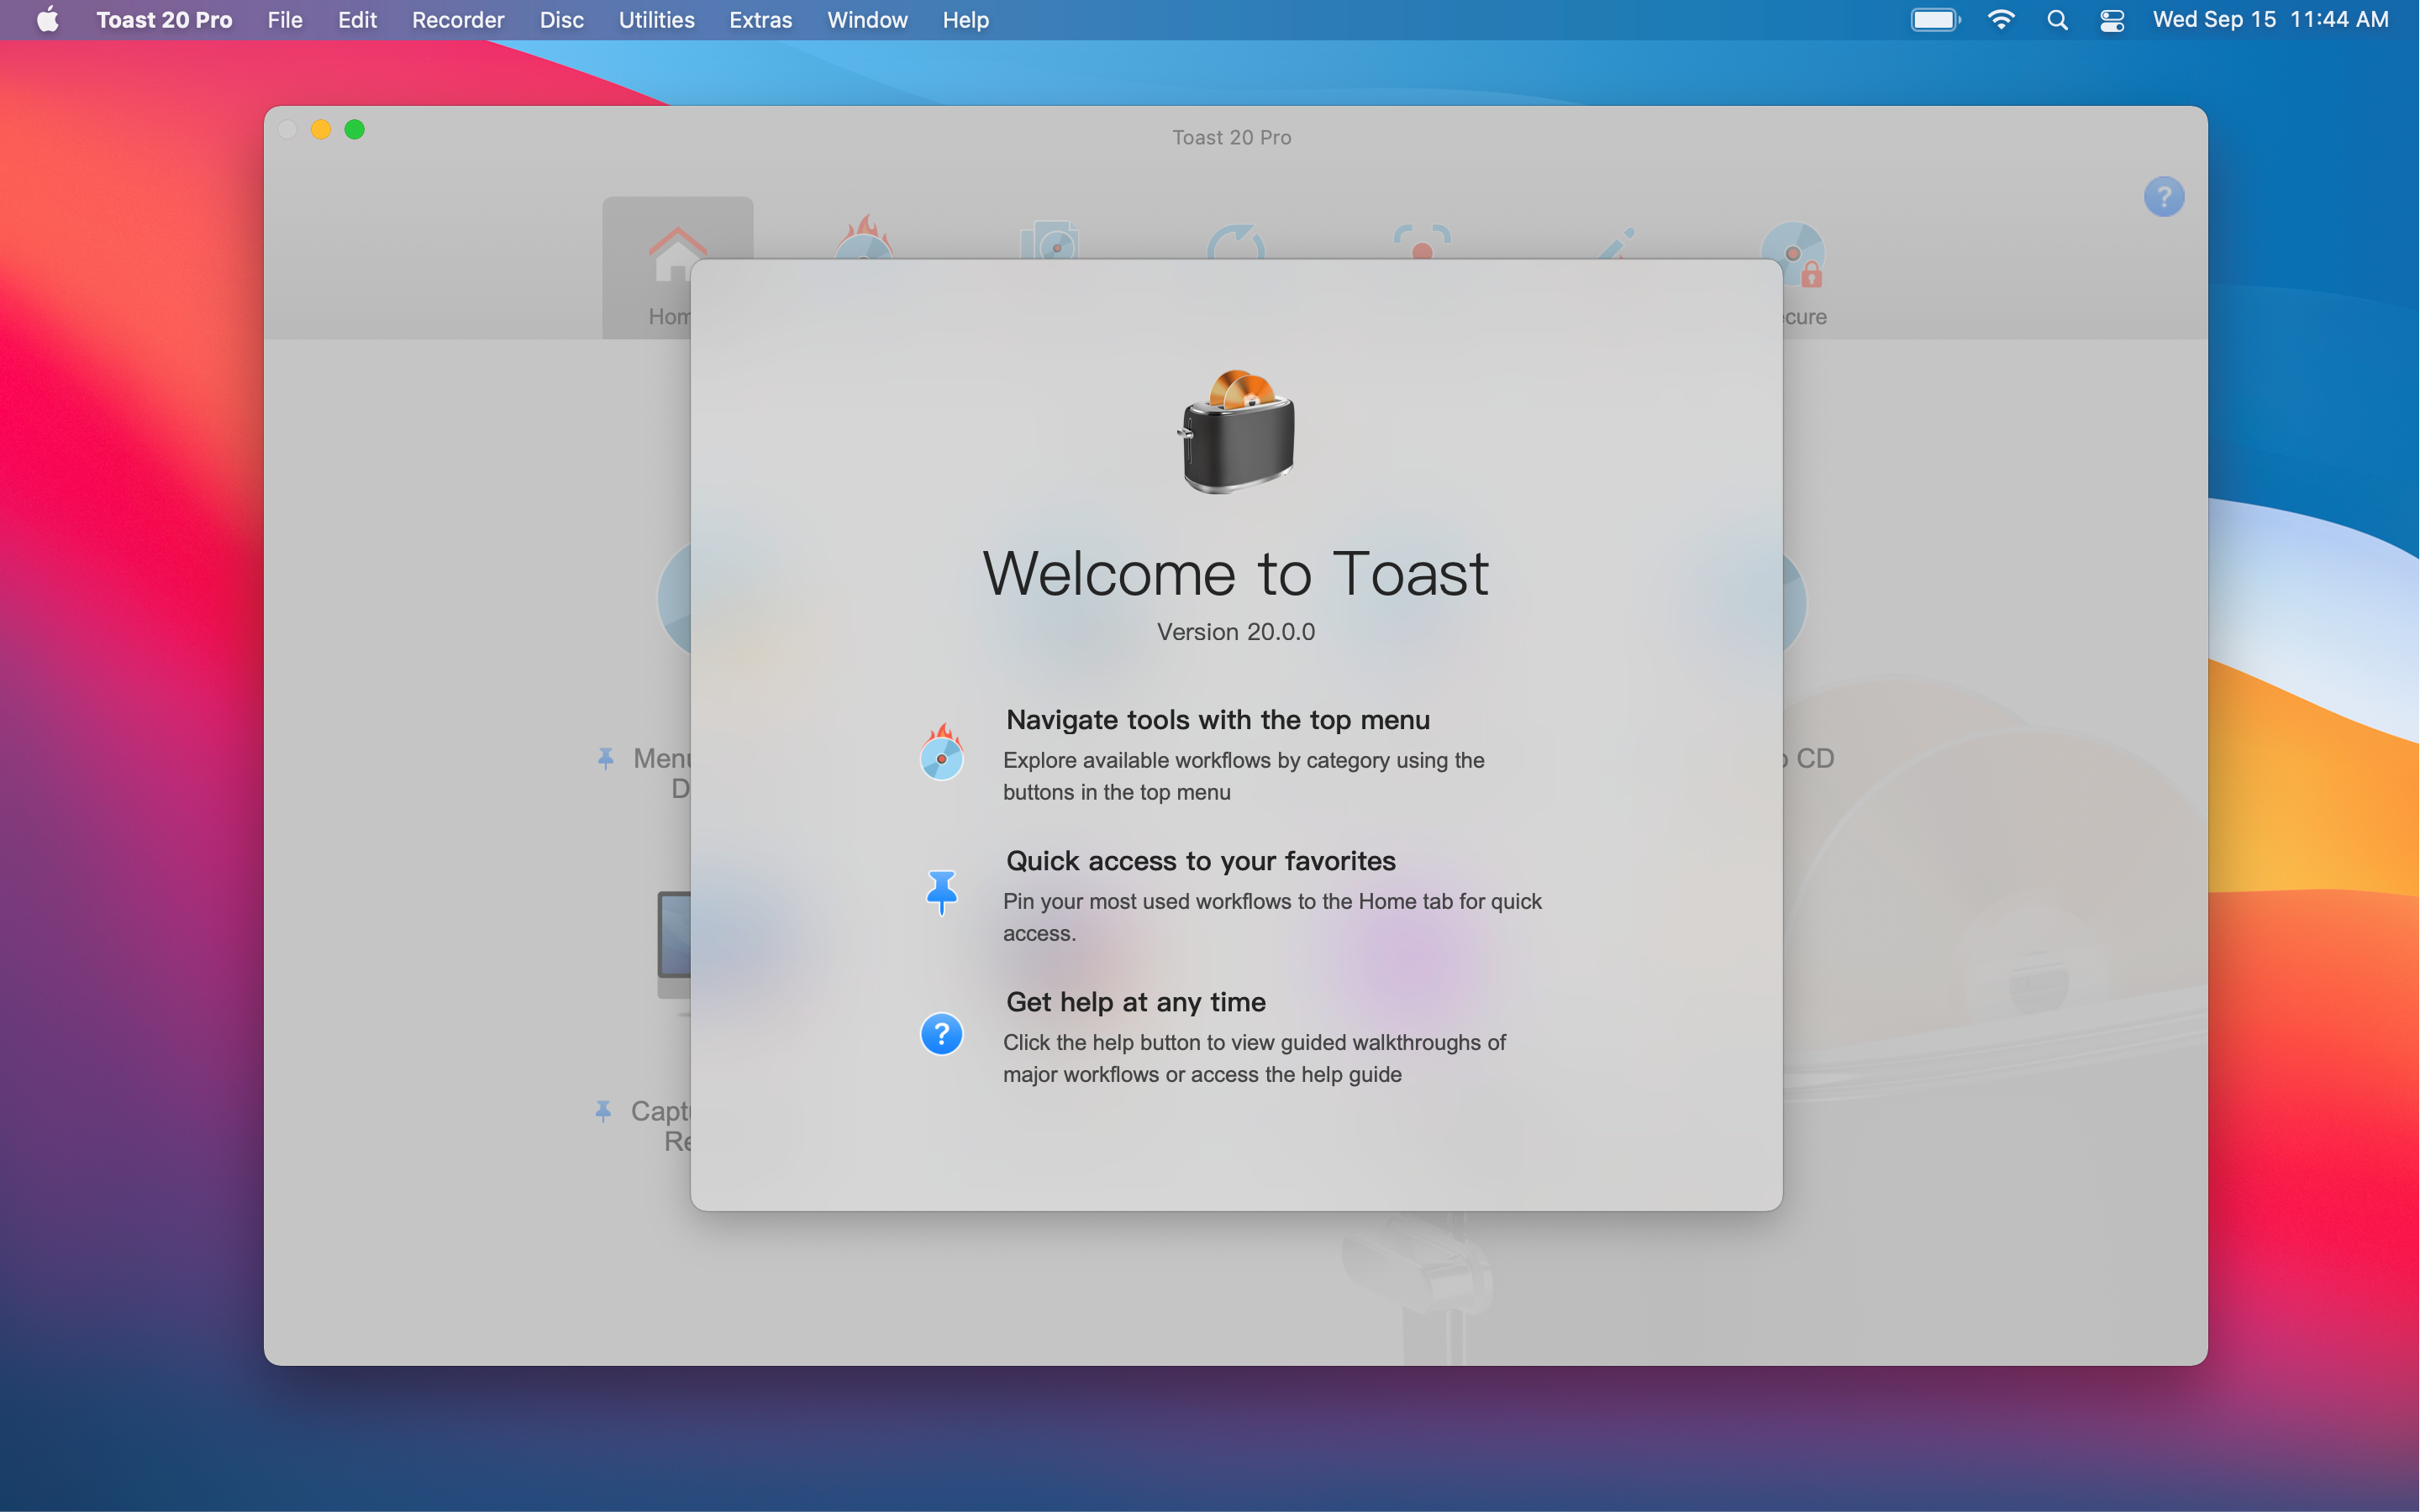The image size is (2420, 1512).
Task: Click the disc copy tab icon
Action: coord(1049,240)
